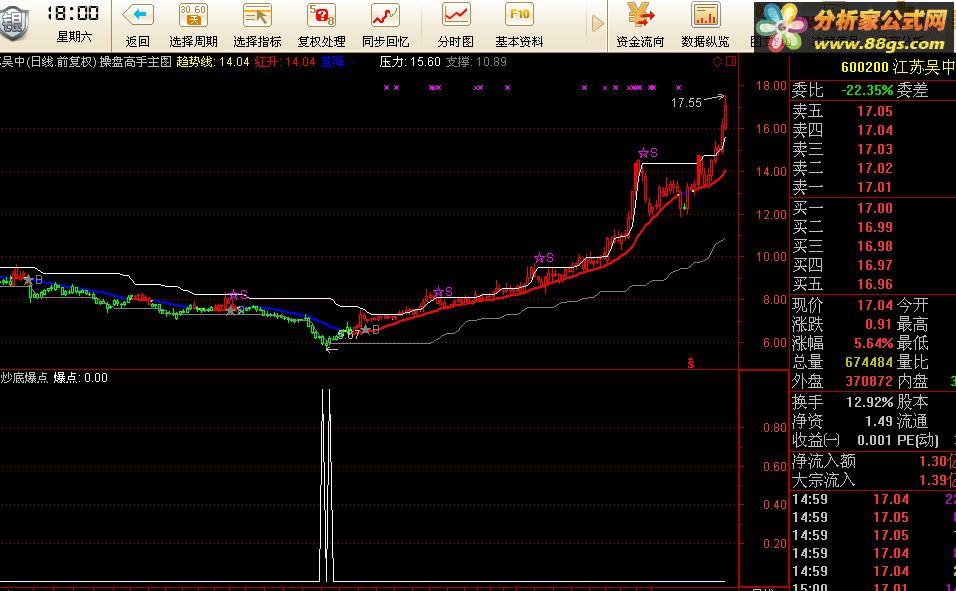Expand toolbar with the gray right arrow
The height and width of the screenshot is (591, 956).
[598, 24]
